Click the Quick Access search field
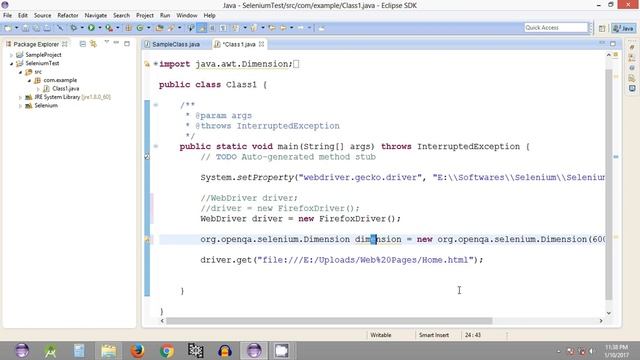 pos(556,28)
